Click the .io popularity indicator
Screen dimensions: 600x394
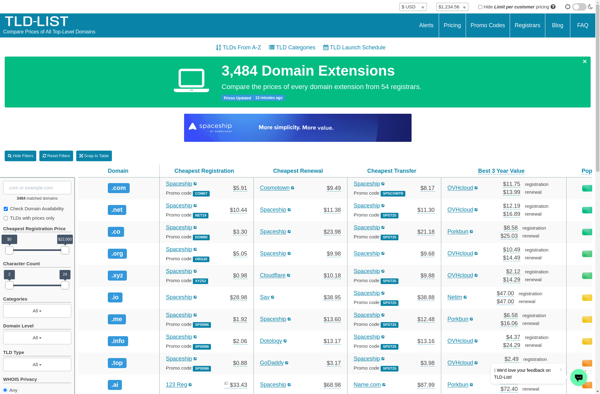point(587,297)
